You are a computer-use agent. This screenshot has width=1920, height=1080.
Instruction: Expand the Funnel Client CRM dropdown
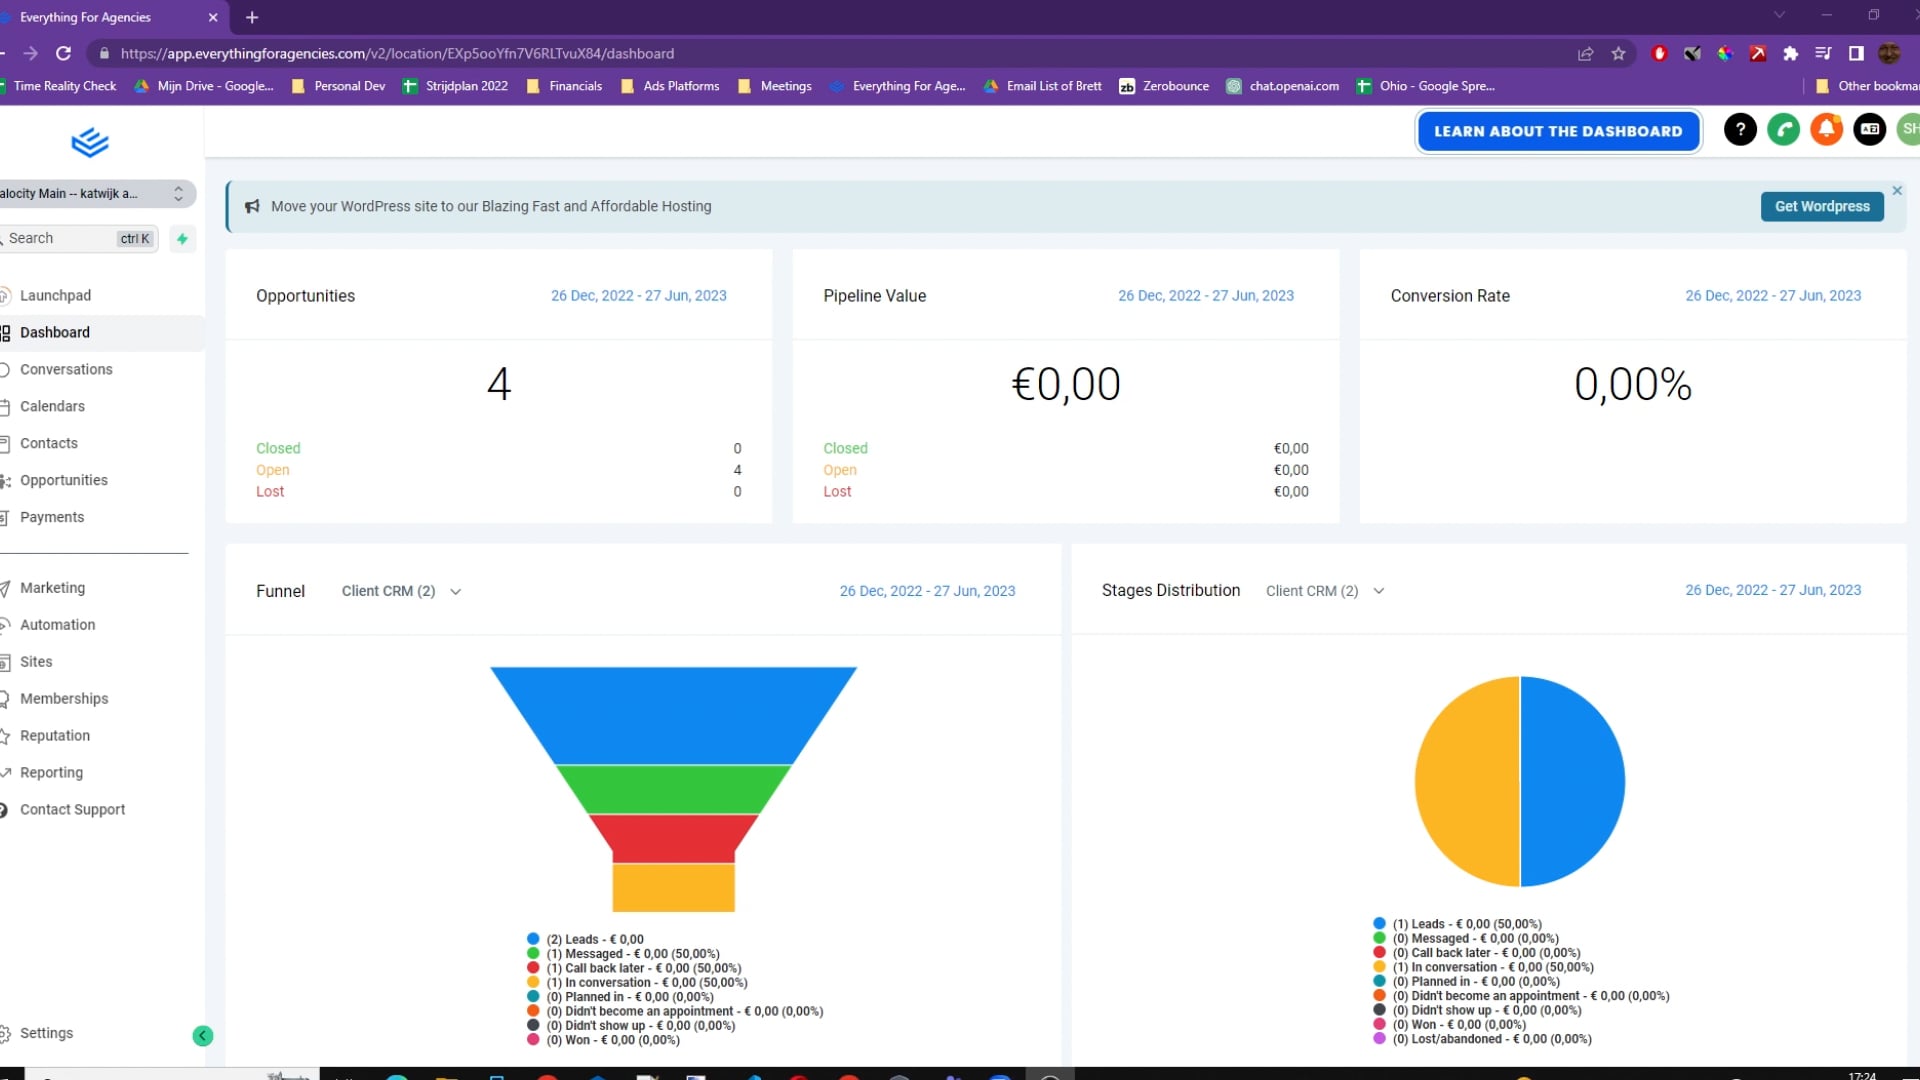pos(401,591)
